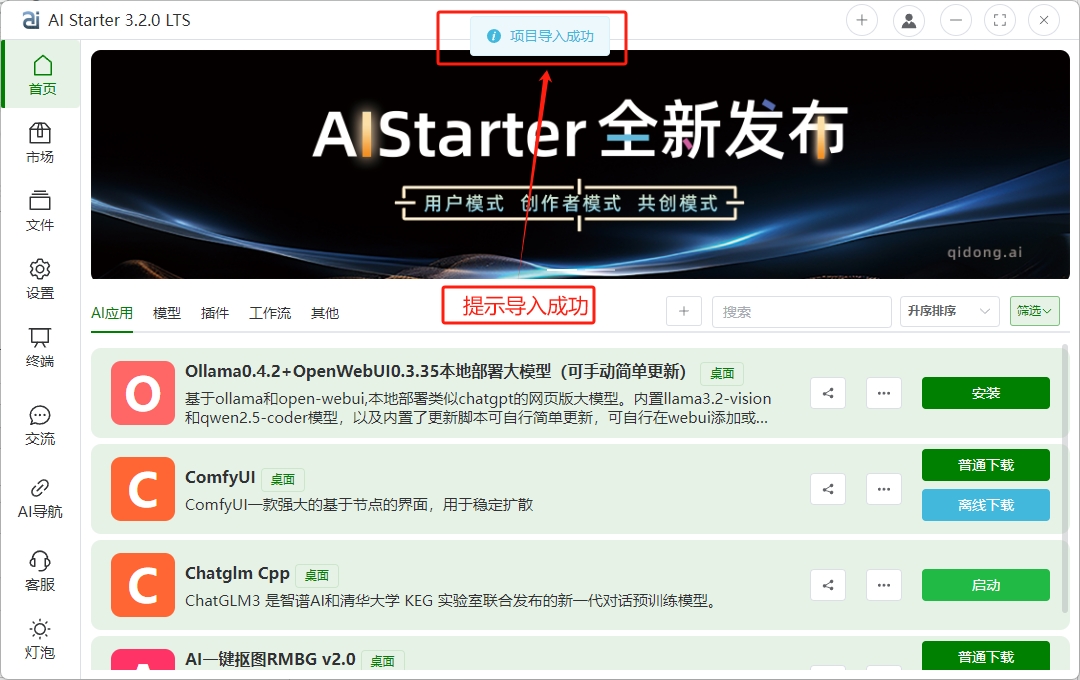Viewport: 1080px width, 680px height.
Task: Open the 设置 settings panel
Action: [40, 280]
